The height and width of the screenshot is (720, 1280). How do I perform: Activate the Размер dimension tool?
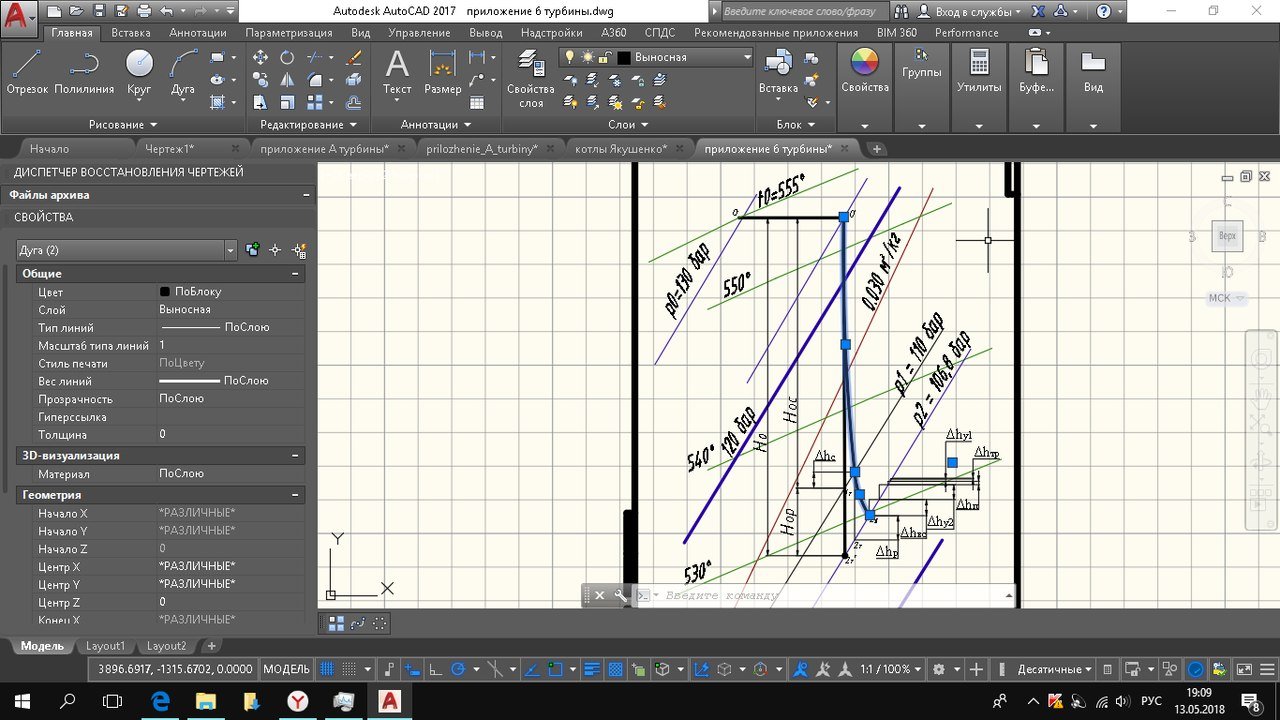coord(442,71)
